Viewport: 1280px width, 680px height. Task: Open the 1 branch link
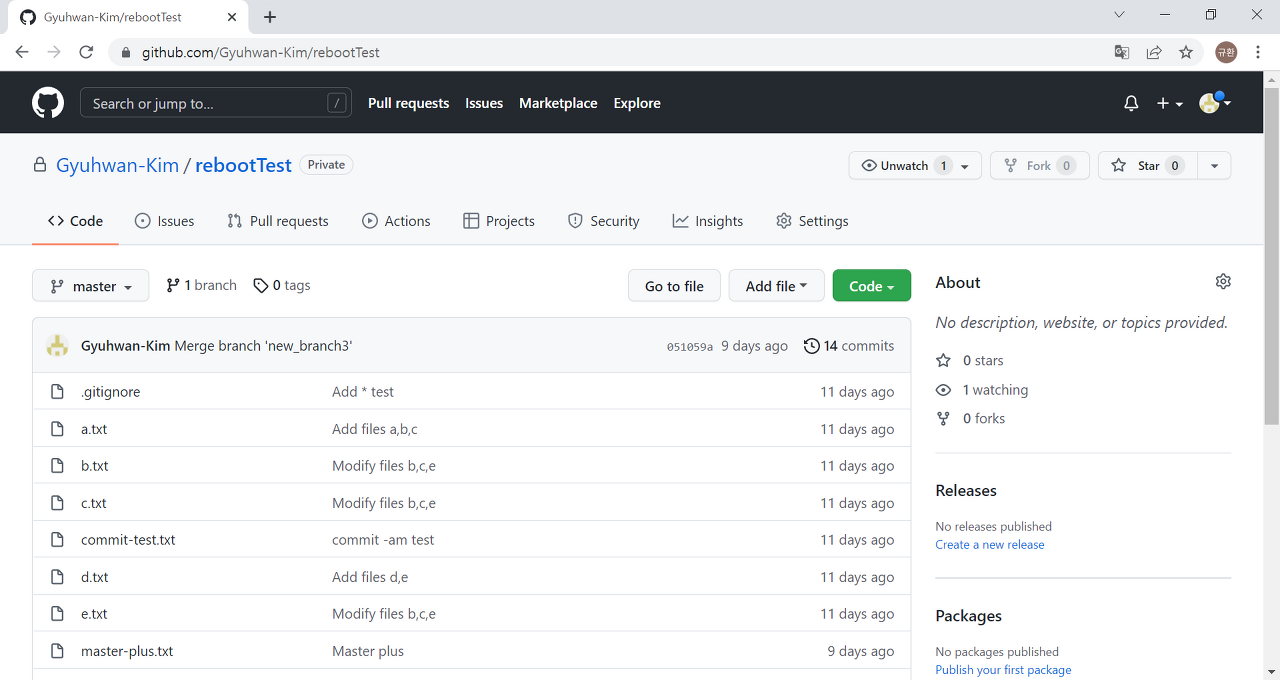coord(201,285)
